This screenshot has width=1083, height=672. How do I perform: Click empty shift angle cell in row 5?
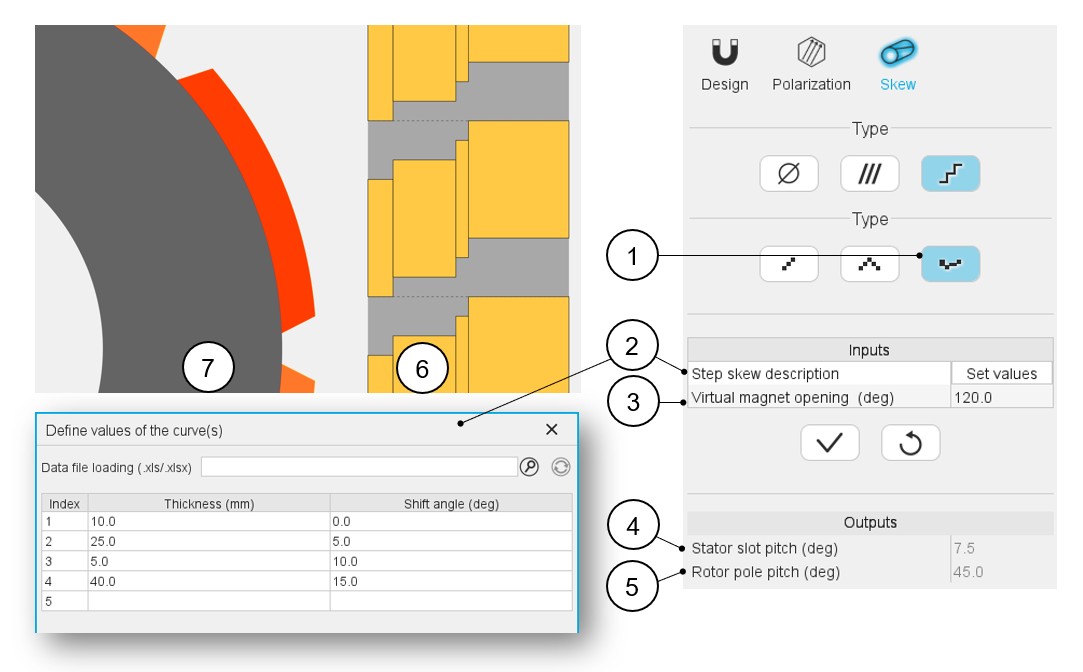451,602
